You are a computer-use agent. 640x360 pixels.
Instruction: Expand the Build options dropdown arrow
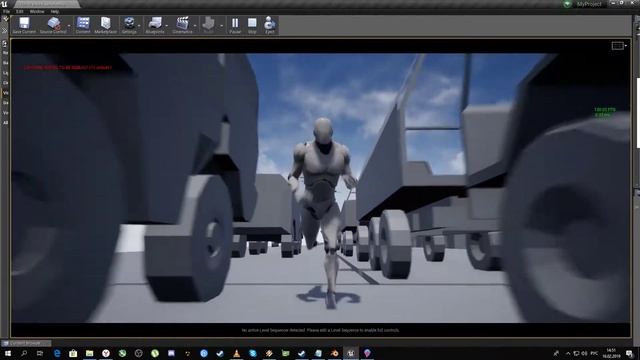[x=222, y=26]
